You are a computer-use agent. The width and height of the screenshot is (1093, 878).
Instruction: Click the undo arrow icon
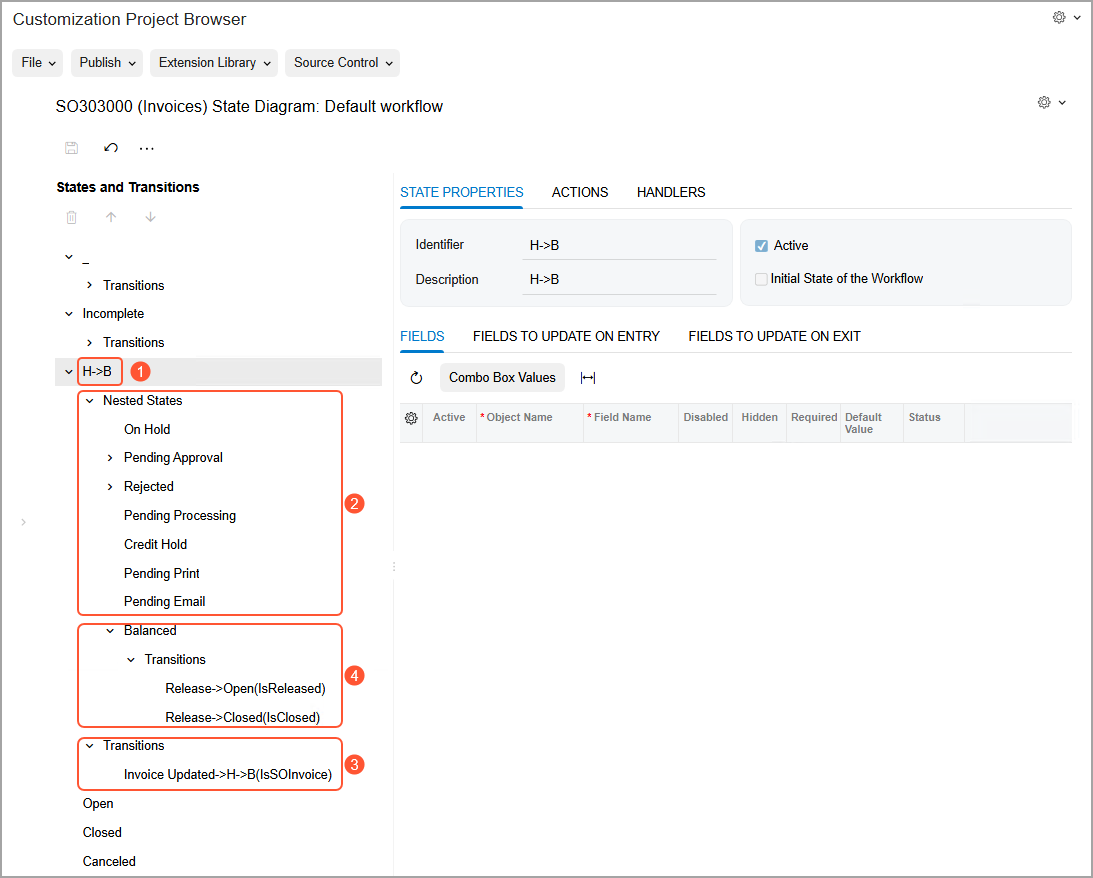(111, 148)
